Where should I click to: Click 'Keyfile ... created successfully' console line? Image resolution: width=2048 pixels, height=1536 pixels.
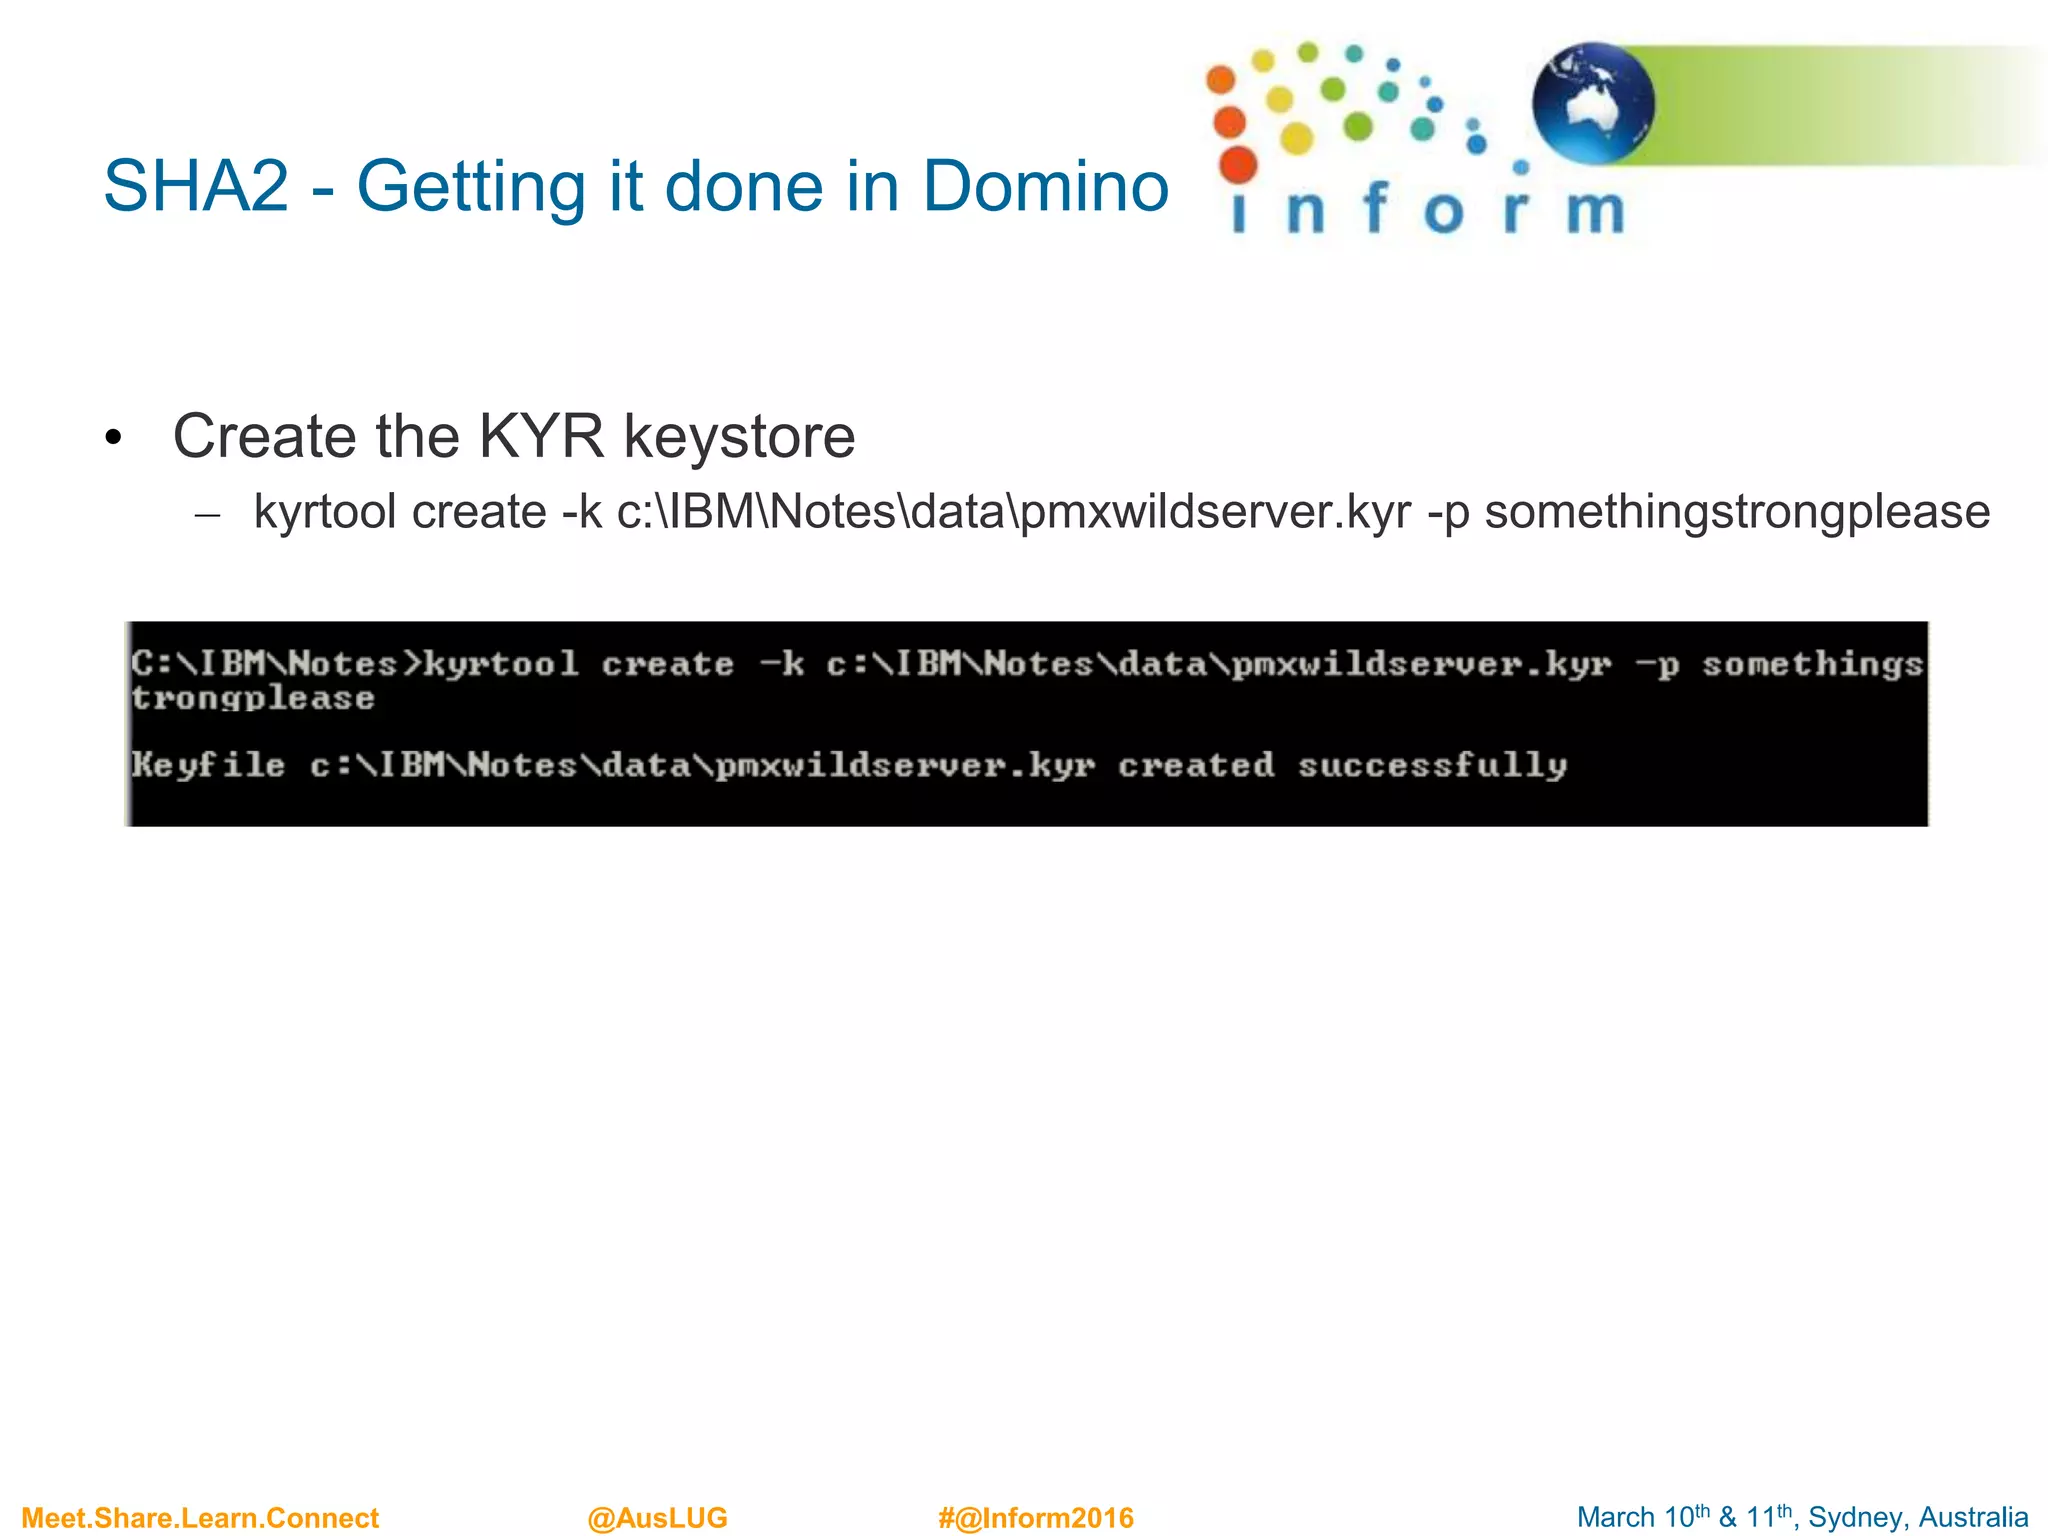point(849,766)
